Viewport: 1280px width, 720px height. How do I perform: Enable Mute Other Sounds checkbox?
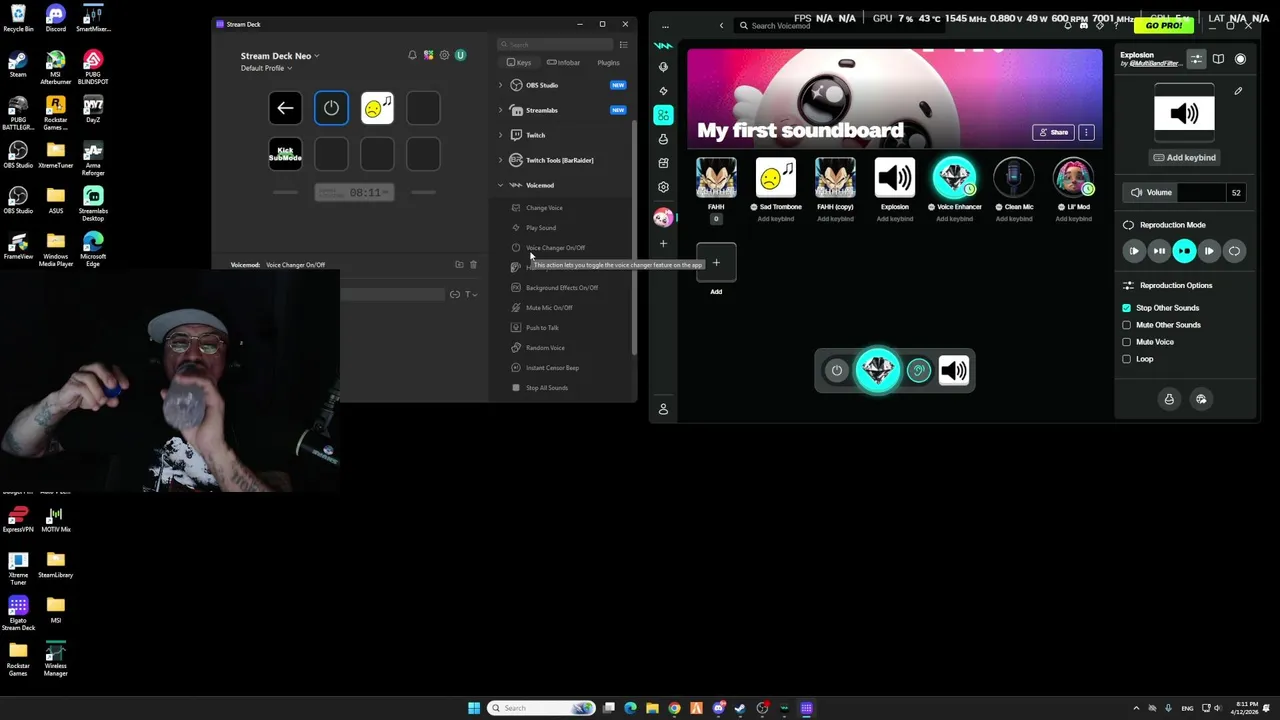coord(1127,325)
